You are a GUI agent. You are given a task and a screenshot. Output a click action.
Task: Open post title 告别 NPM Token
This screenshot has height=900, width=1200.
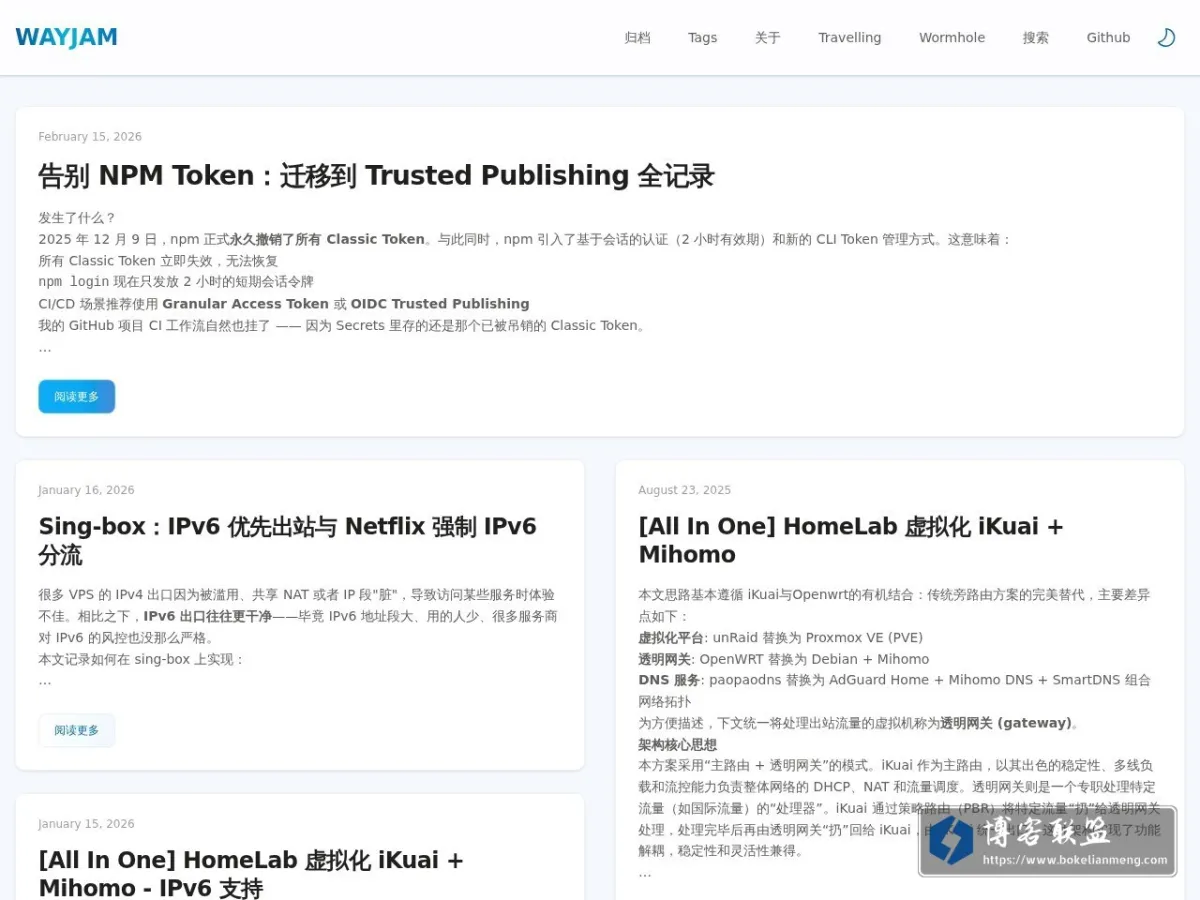(376, 176)
